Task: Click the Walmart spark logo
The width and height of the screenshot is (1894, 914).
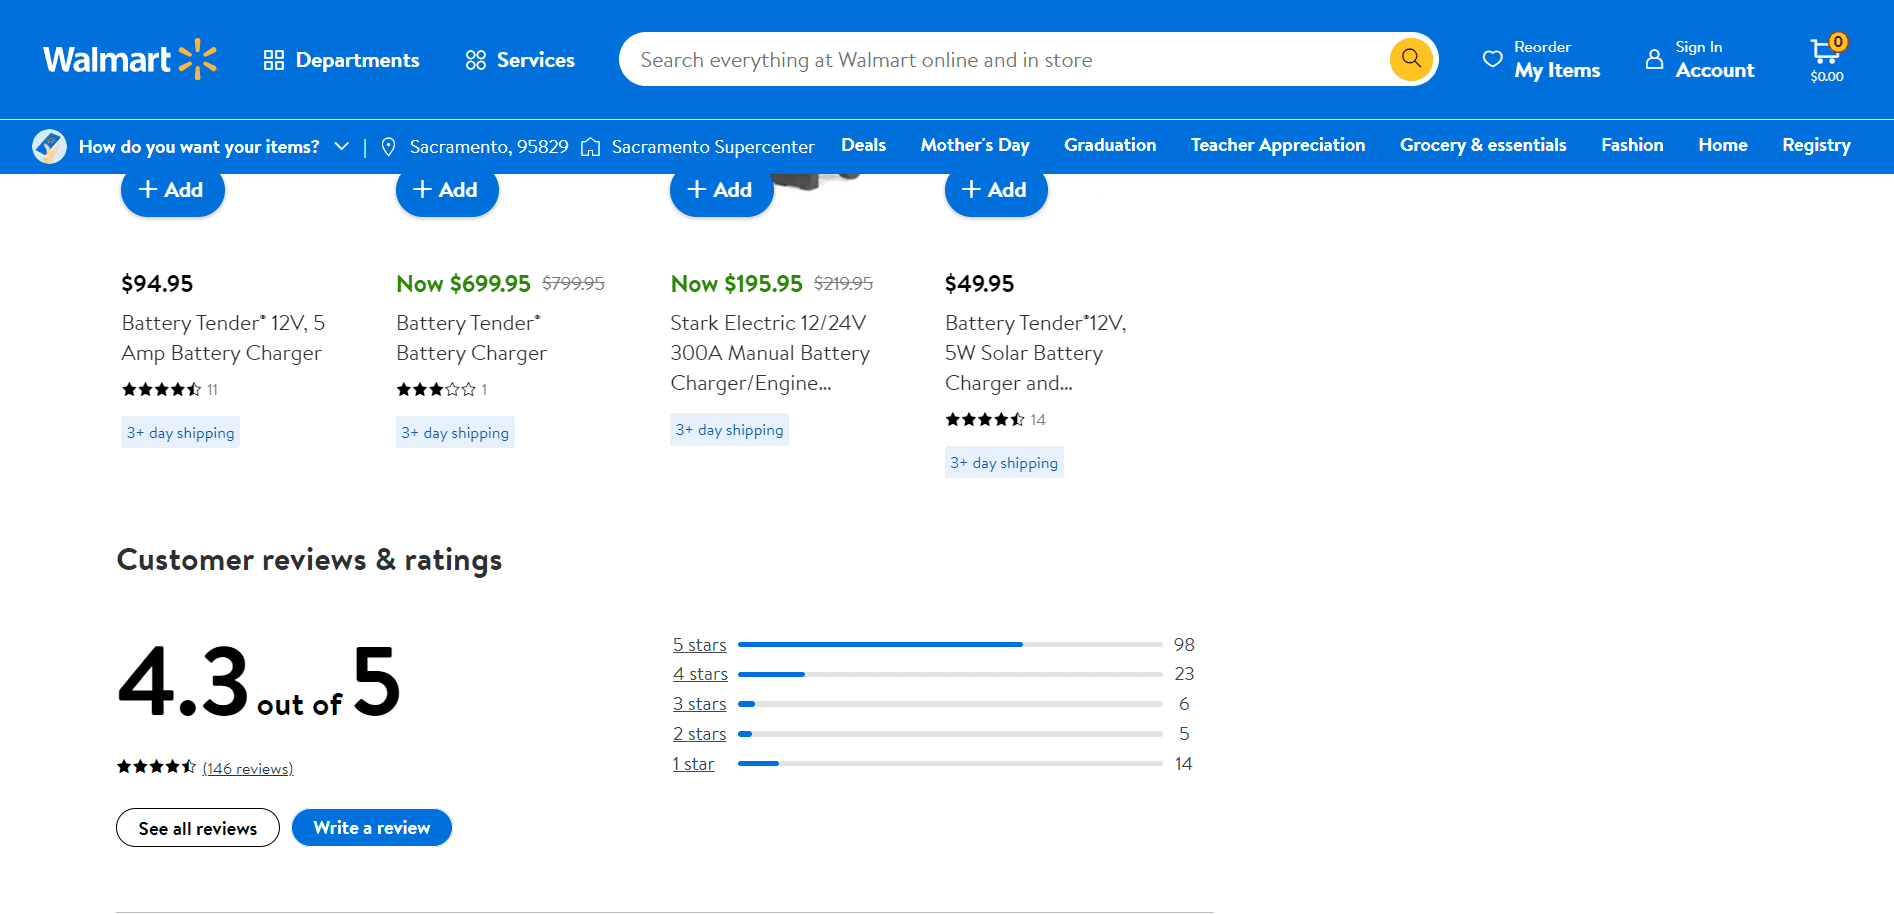Action: (x=197, y=59)
